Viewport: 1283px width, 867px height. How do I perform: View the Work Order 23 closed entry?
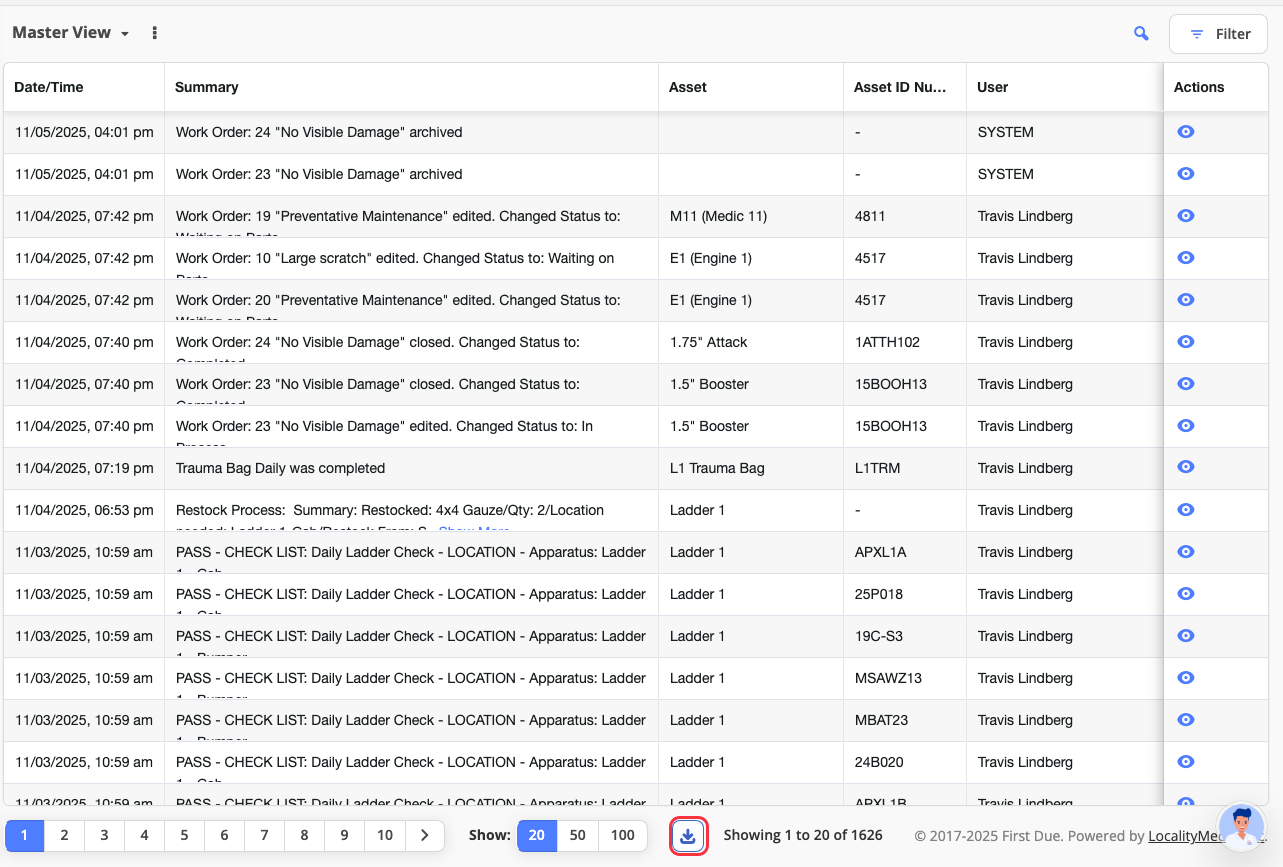(1186, 384)
